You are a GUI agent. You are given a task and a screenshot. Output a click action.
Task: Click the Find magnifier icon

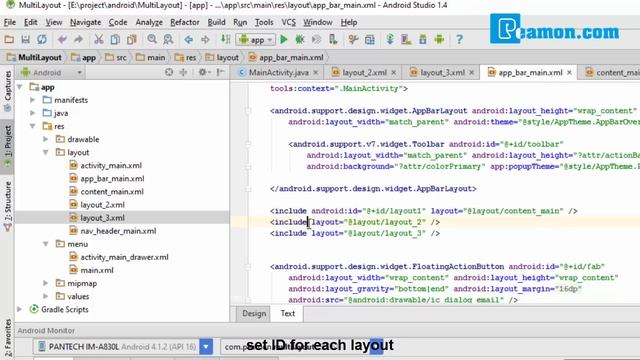click(x=152, y=40)
